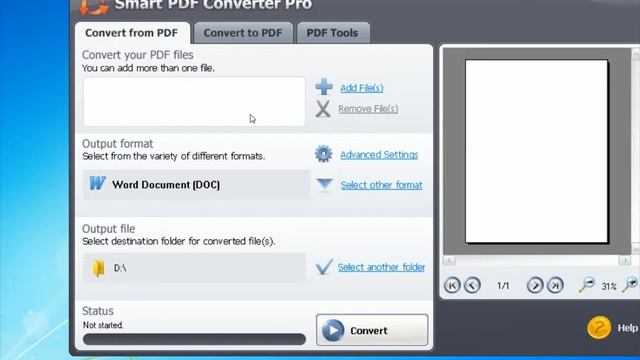Viewport: 640px width, 360px height.
Task: Click the checkmark icon beside Select another folder
Action: (324, 267)
